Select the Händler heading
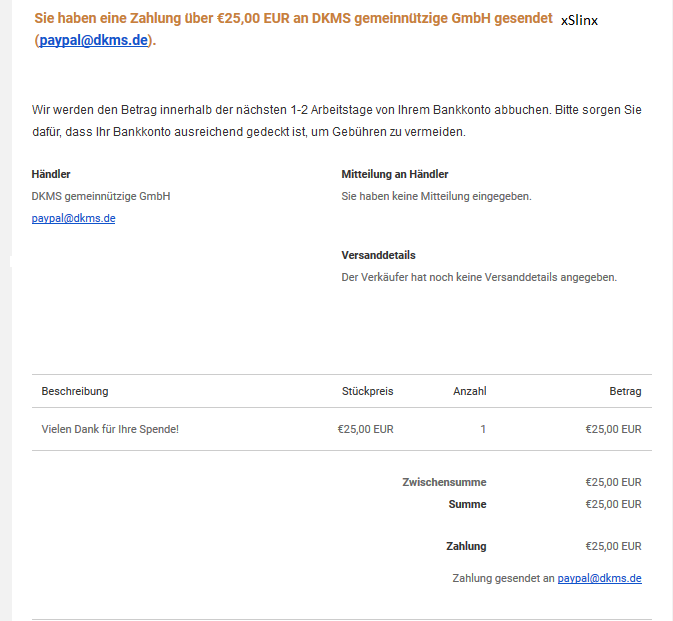Screen dimensions: 673x621 tap(51, 174)
